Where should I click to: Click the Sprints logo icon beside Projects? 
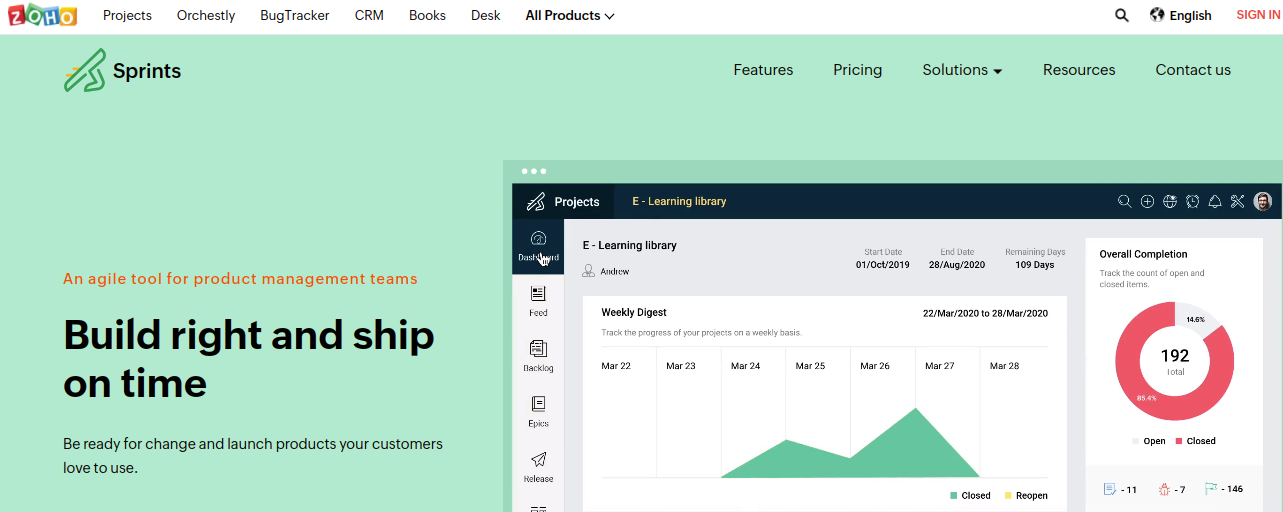pyautogui.click(x=537, y=201)
